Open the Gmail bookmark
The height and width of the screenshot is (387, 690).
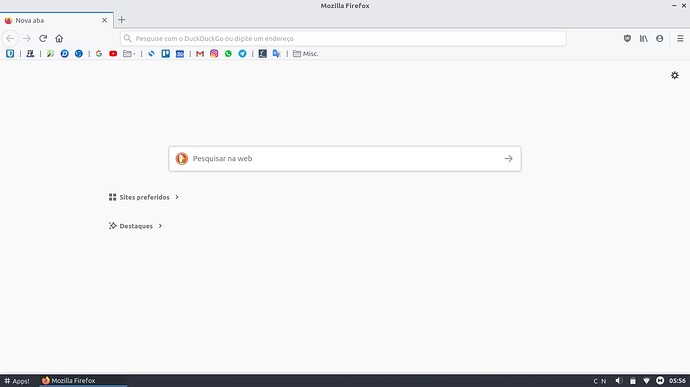pos(200,54)
